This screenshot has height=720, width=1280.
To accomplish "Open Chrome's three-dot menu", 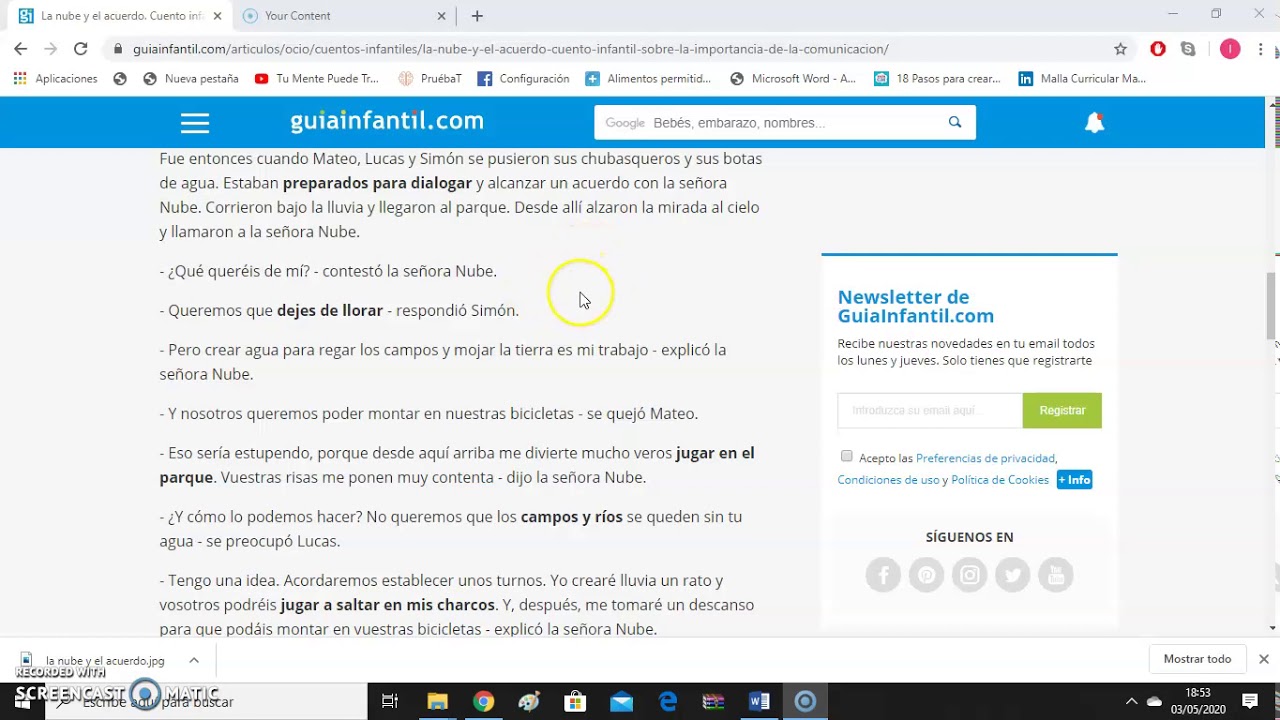I will [1260, 49].
